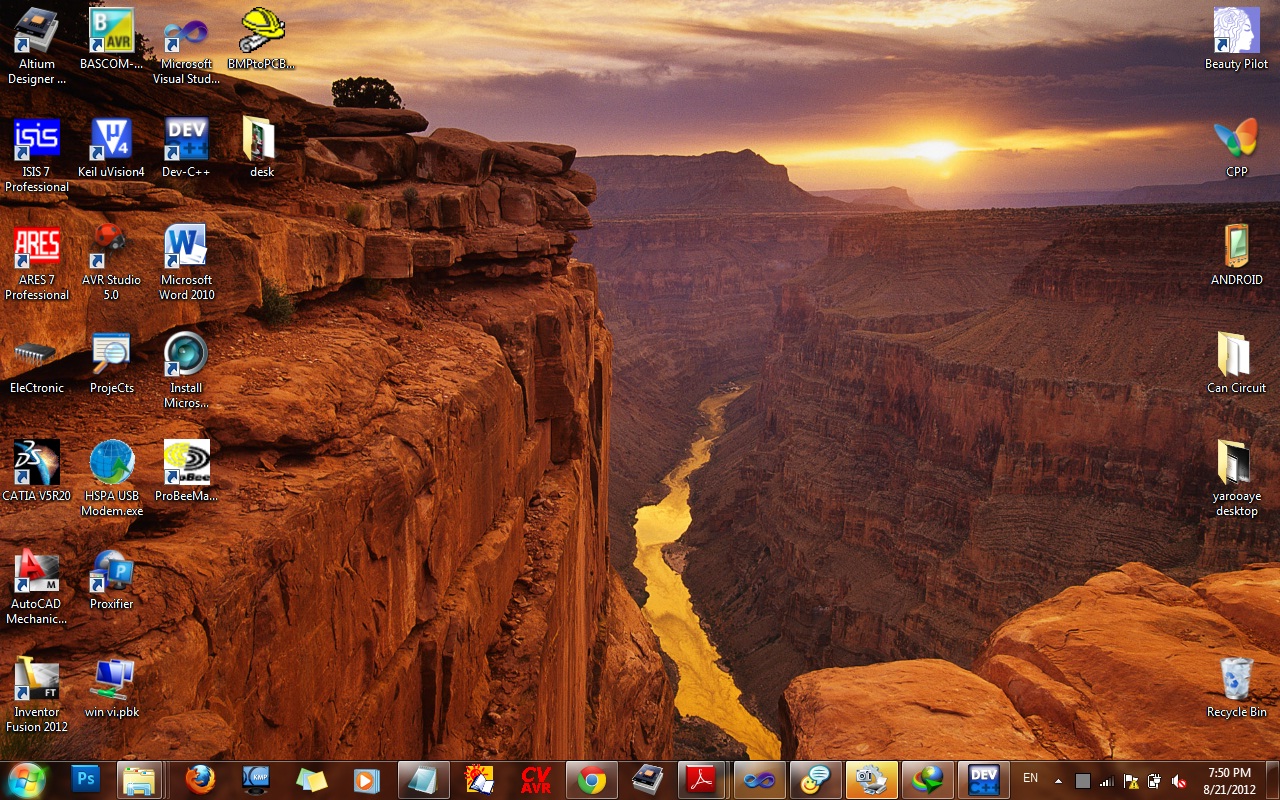Launch BASCOM-AVR from the desktop

(x=111, y=40)
